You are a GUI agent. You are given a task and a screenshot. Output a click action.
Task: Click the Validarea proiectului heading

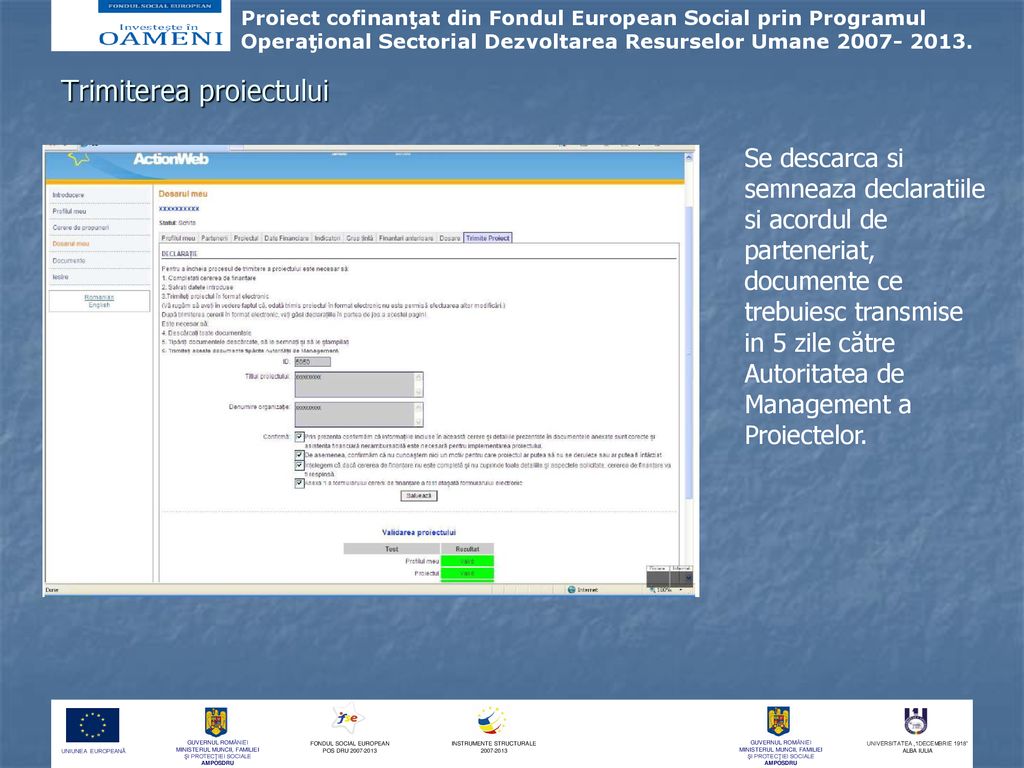(x=419, y=533)
